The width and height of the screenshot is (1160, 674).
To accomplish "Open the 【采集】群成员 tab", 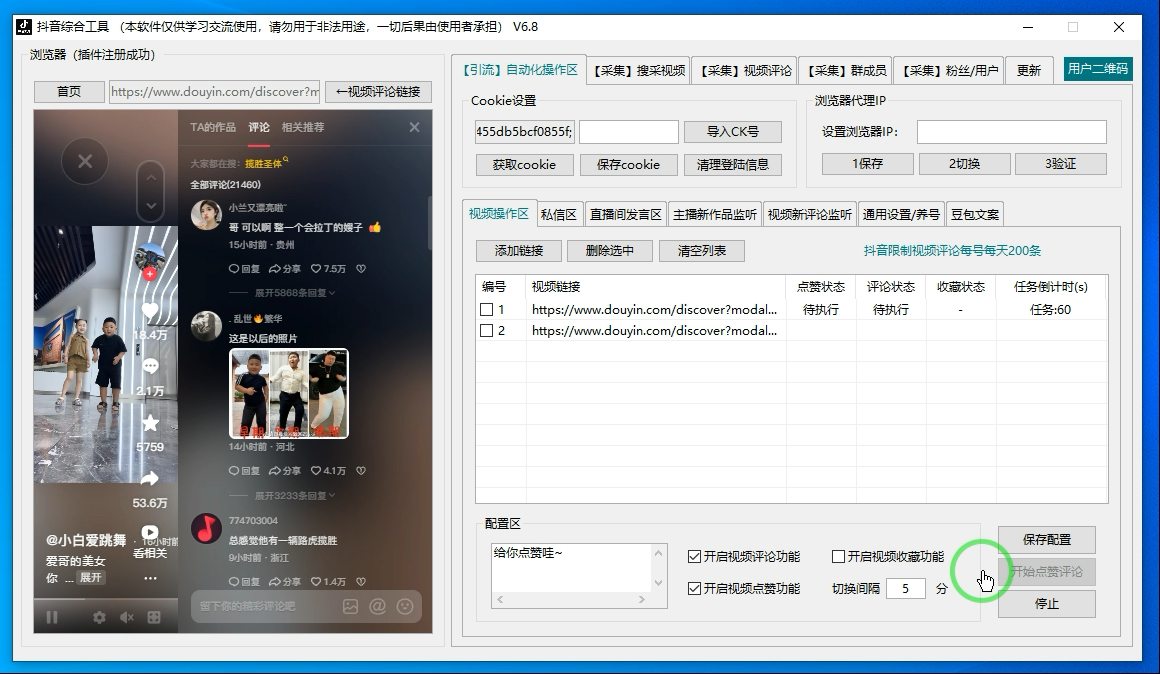I will (x=846, y=70).
